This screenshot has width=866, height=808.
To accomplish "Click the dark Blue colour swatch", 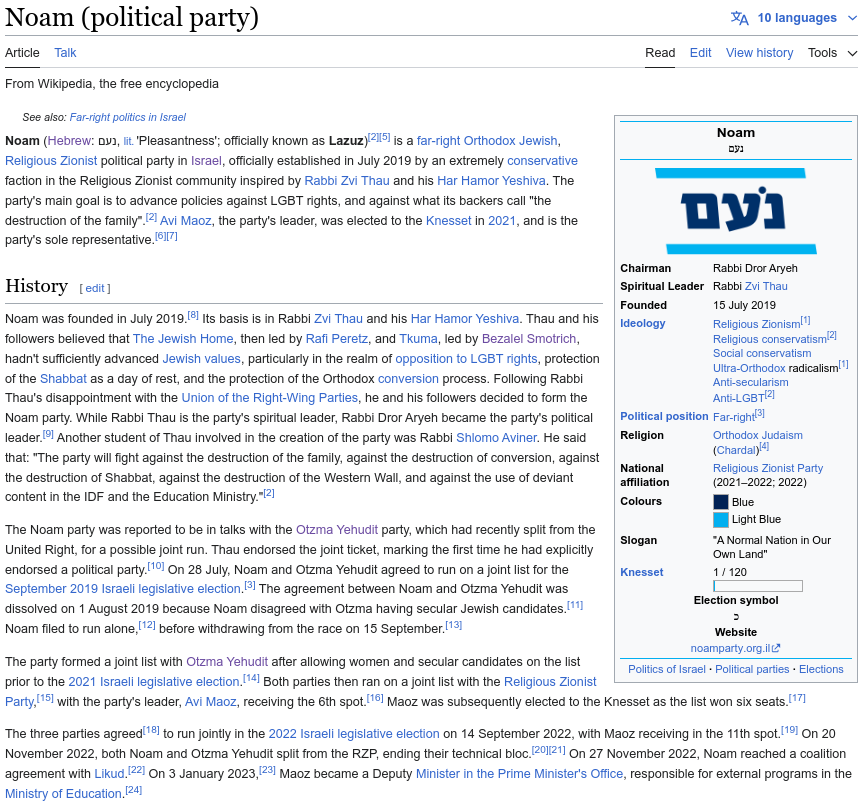I will tap(721, 502).
